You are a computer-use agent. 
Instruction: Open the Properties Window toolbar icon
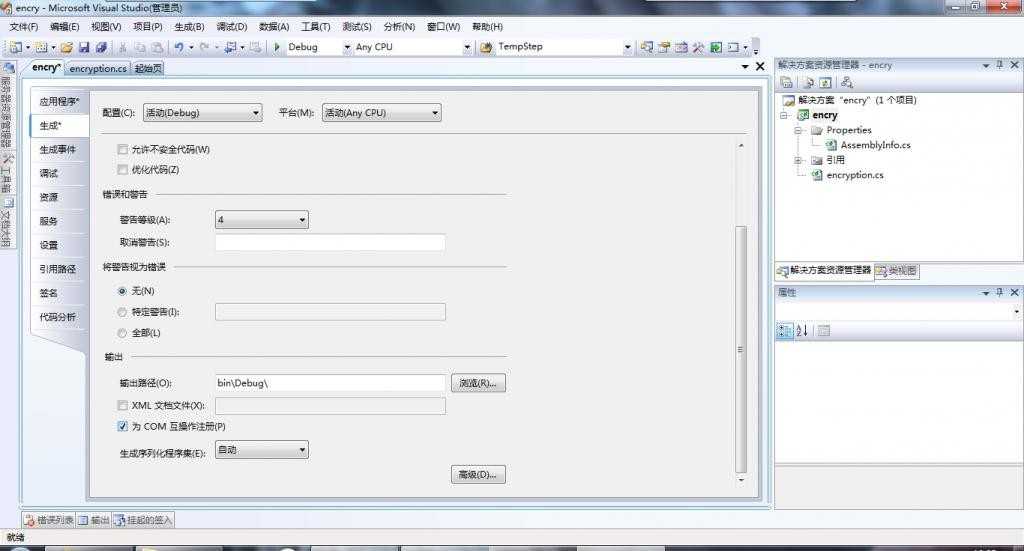click(x=664, y=47)
